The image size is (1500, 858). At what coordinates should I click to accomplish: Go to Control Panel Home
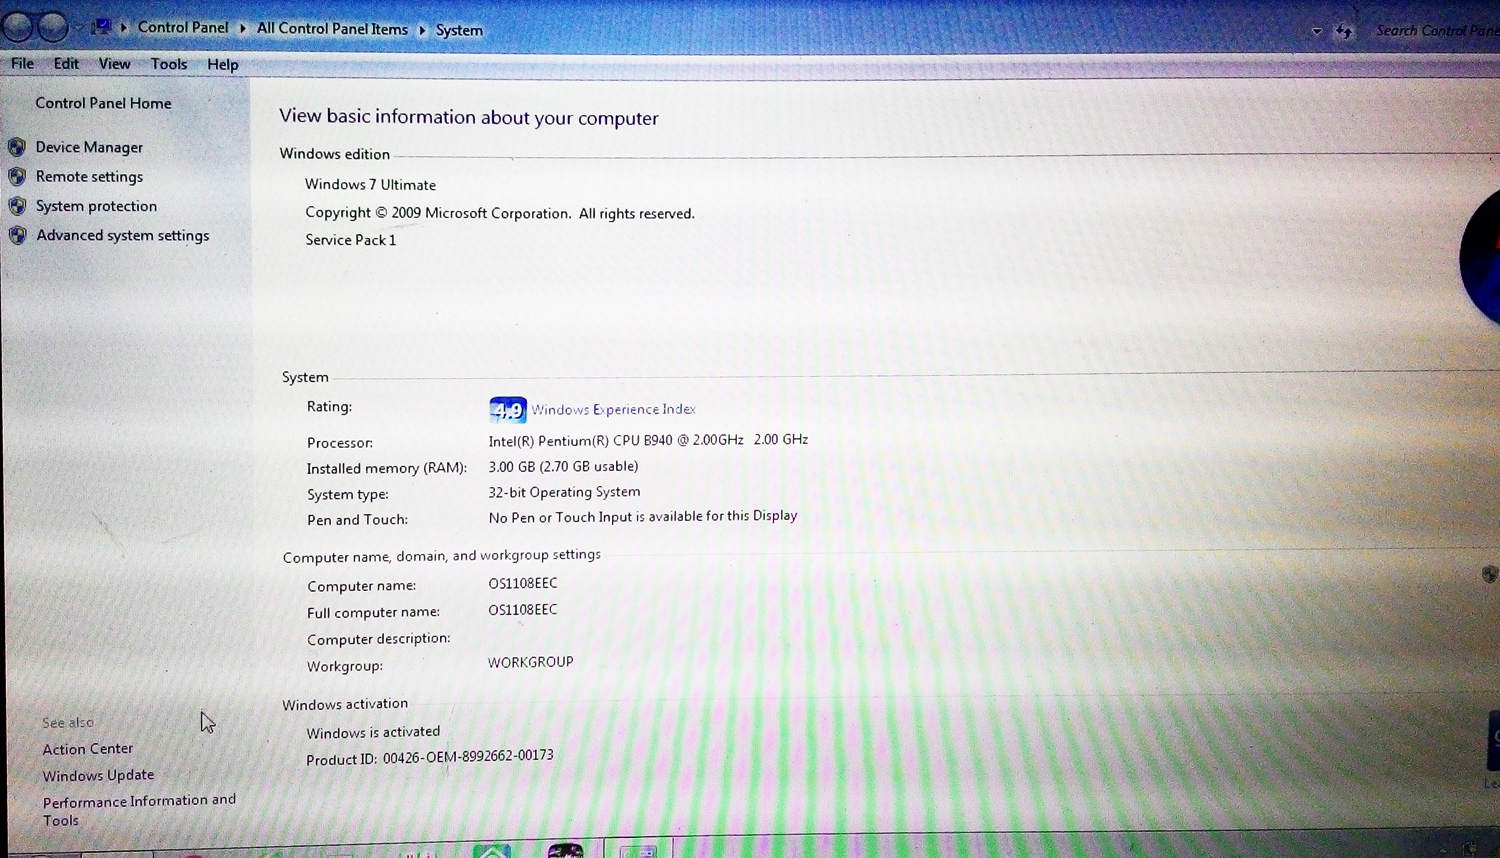(103, 103)
